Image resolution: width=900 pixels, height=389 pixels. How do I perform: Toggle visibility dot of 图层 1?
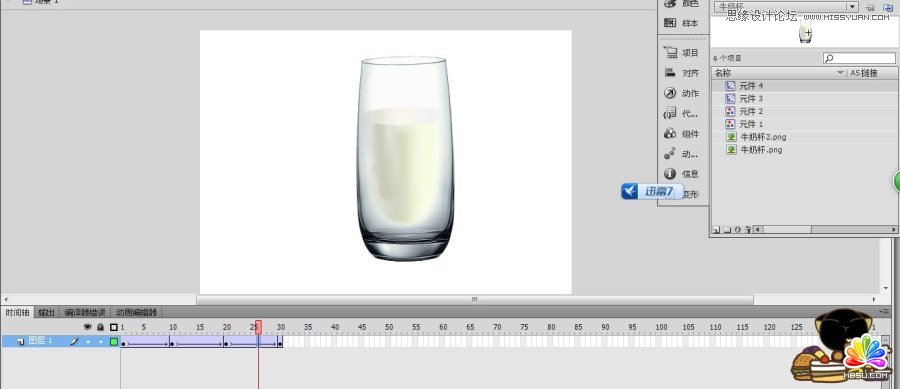pos(88,341)
